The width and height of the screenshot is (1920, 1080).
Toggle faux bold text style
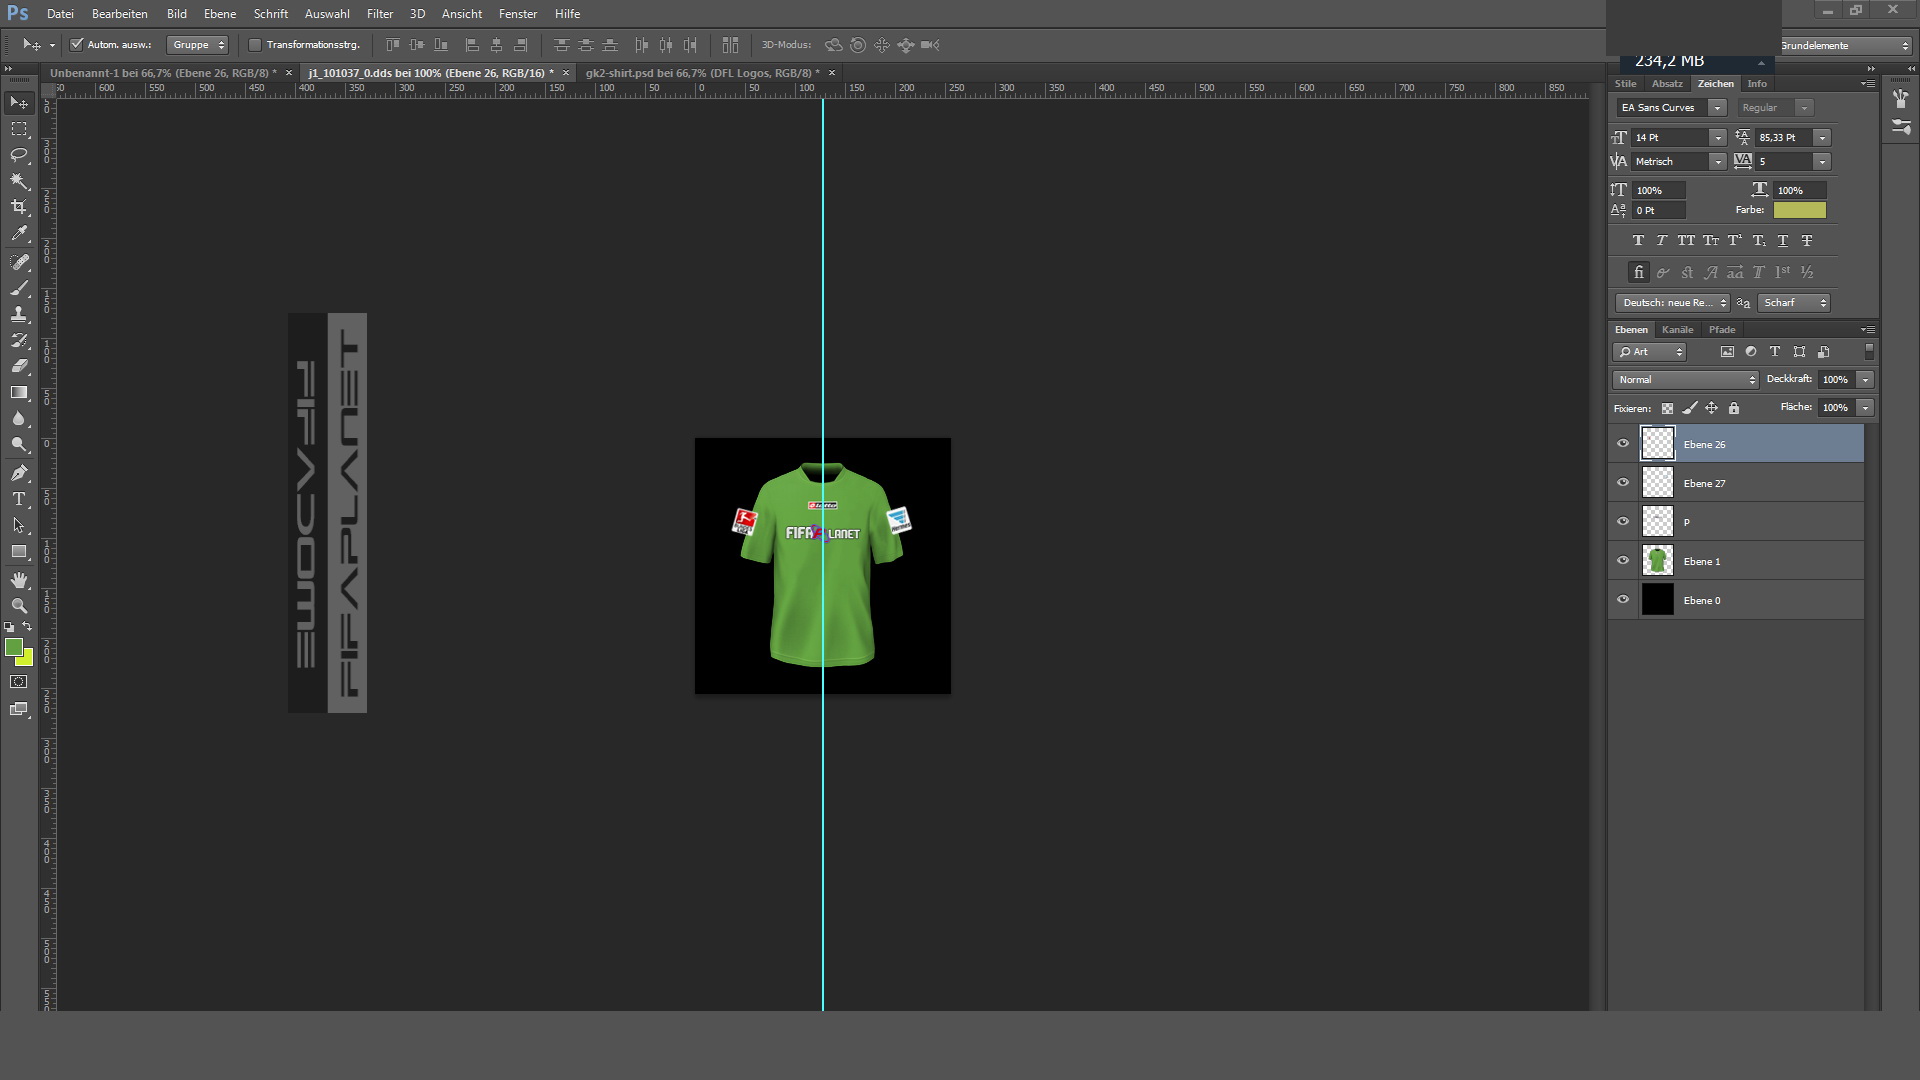click(1638, 241)
